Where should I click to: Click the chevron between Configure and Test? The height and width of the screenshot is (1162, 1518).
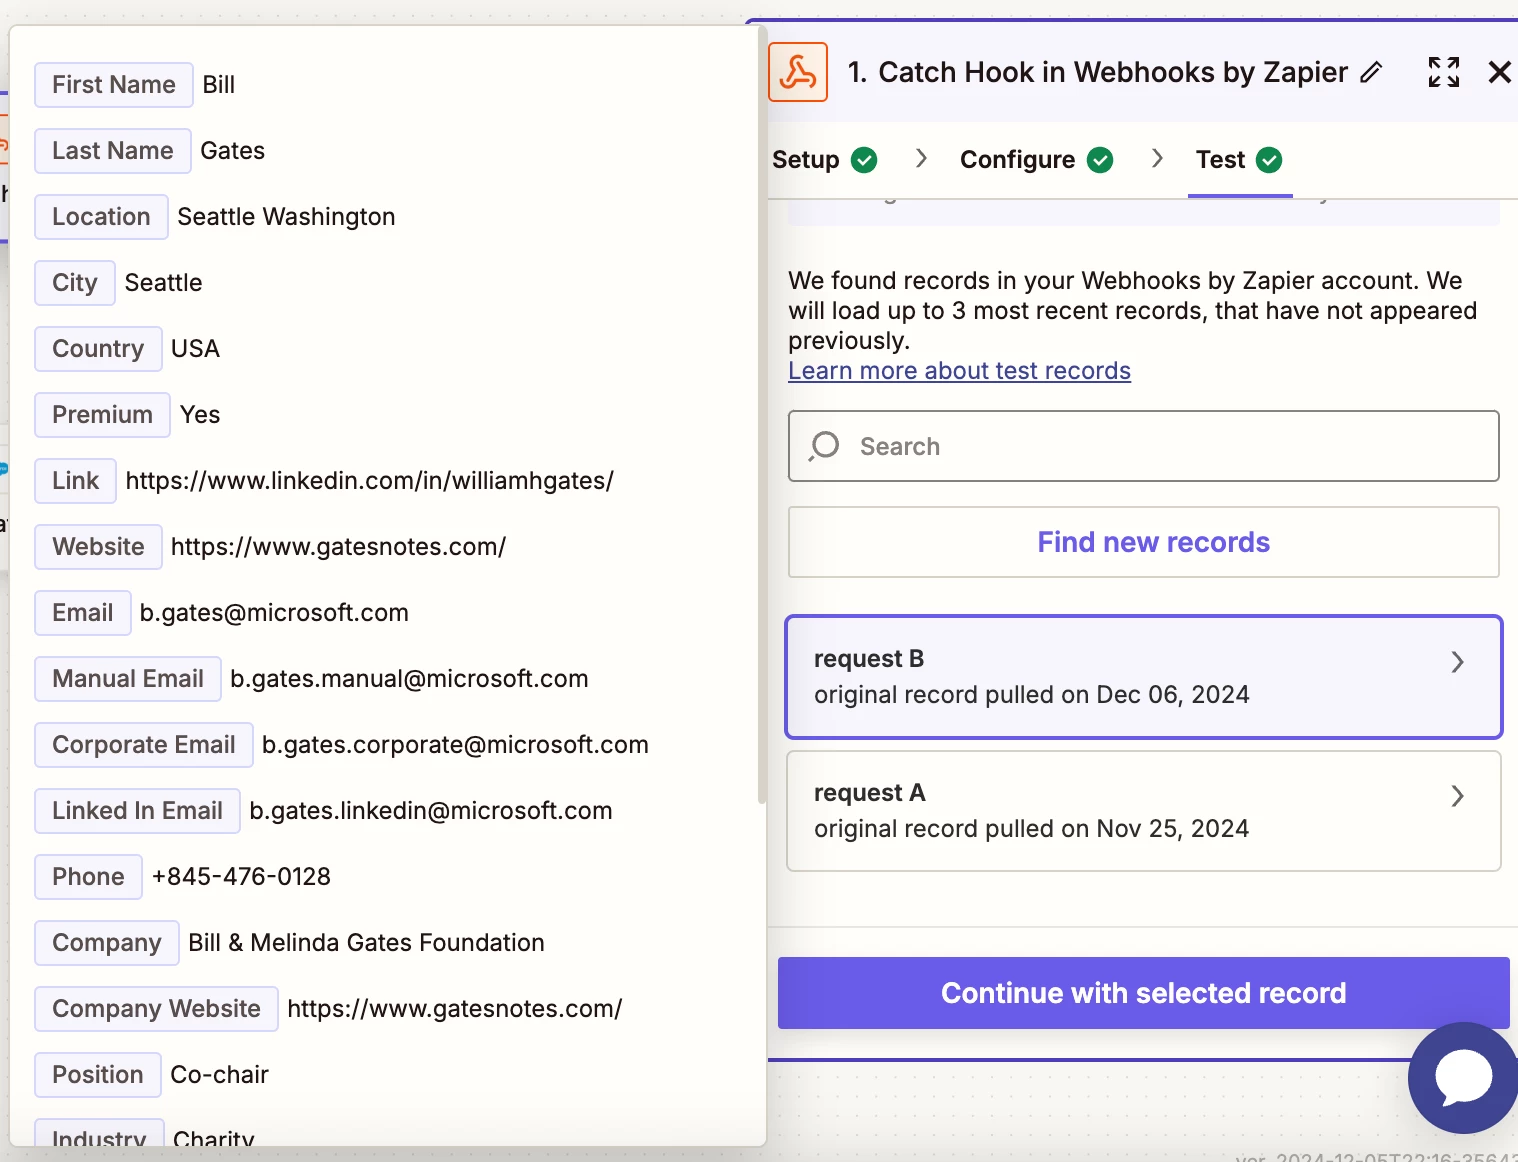click(1157, 158)
